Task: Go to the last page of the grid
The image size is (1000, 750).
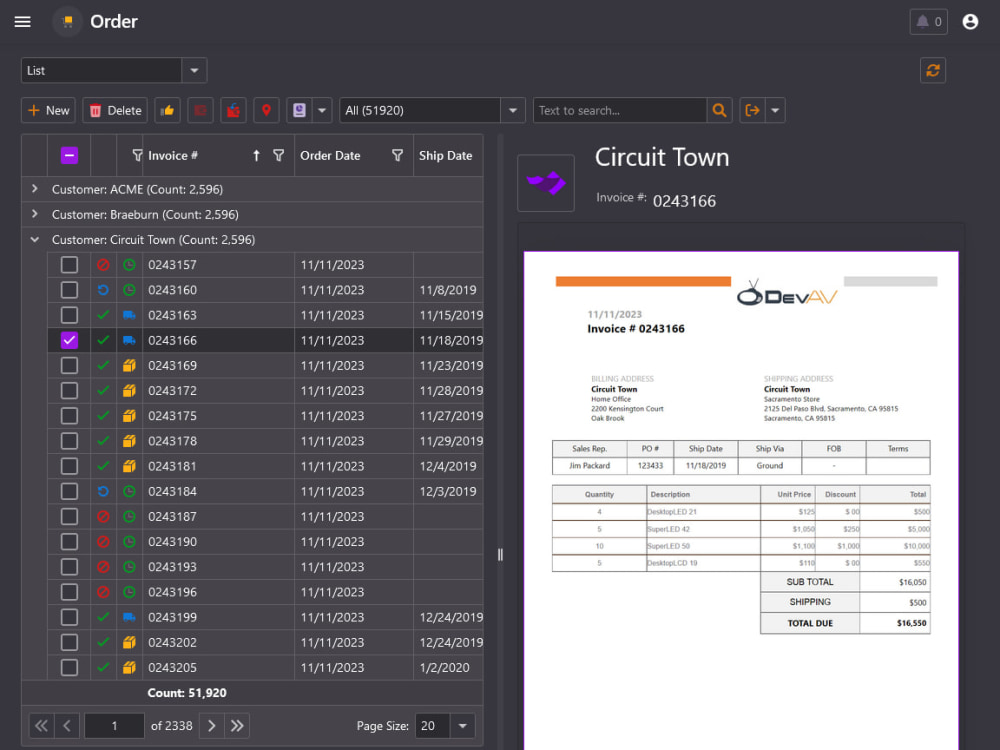Action: (237, 726)
